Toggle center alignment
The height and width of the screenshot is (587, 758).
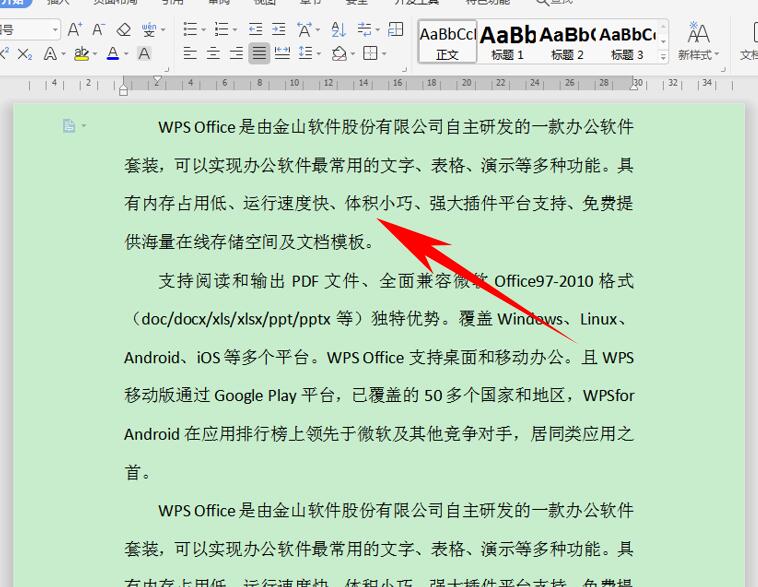(x=213, y=53)
